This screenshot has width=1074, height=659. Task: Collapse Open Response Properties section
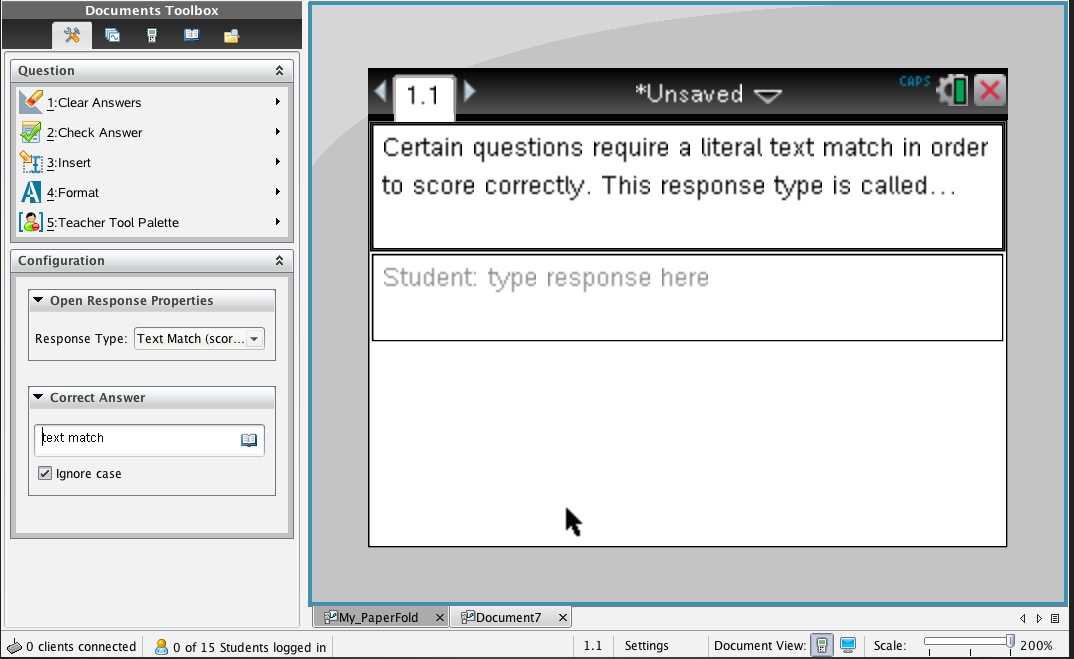point(38,301)
